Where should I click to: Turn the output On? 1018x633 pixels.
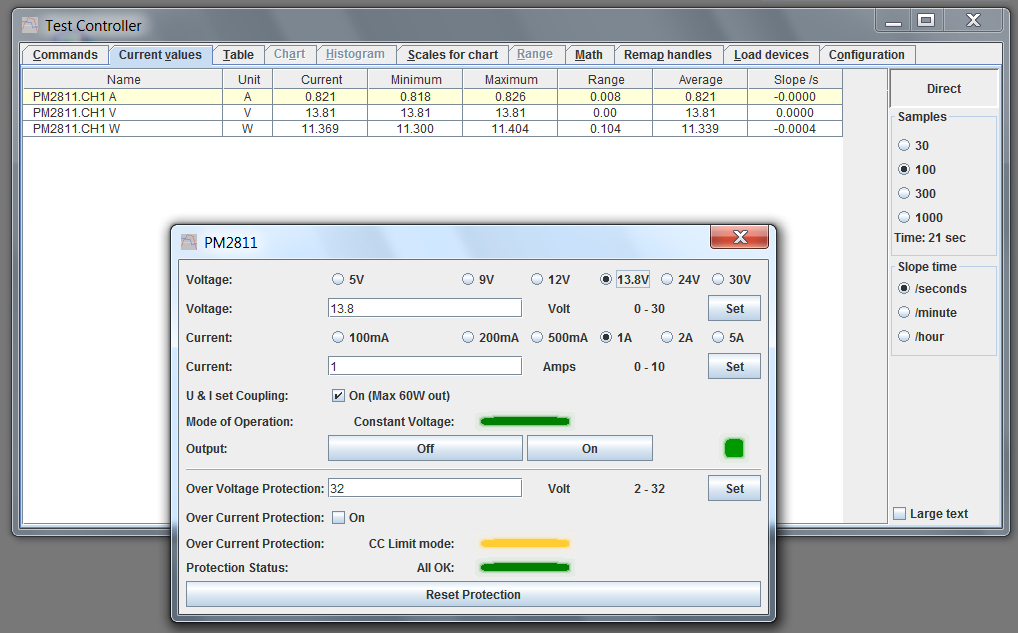[589, 449]
